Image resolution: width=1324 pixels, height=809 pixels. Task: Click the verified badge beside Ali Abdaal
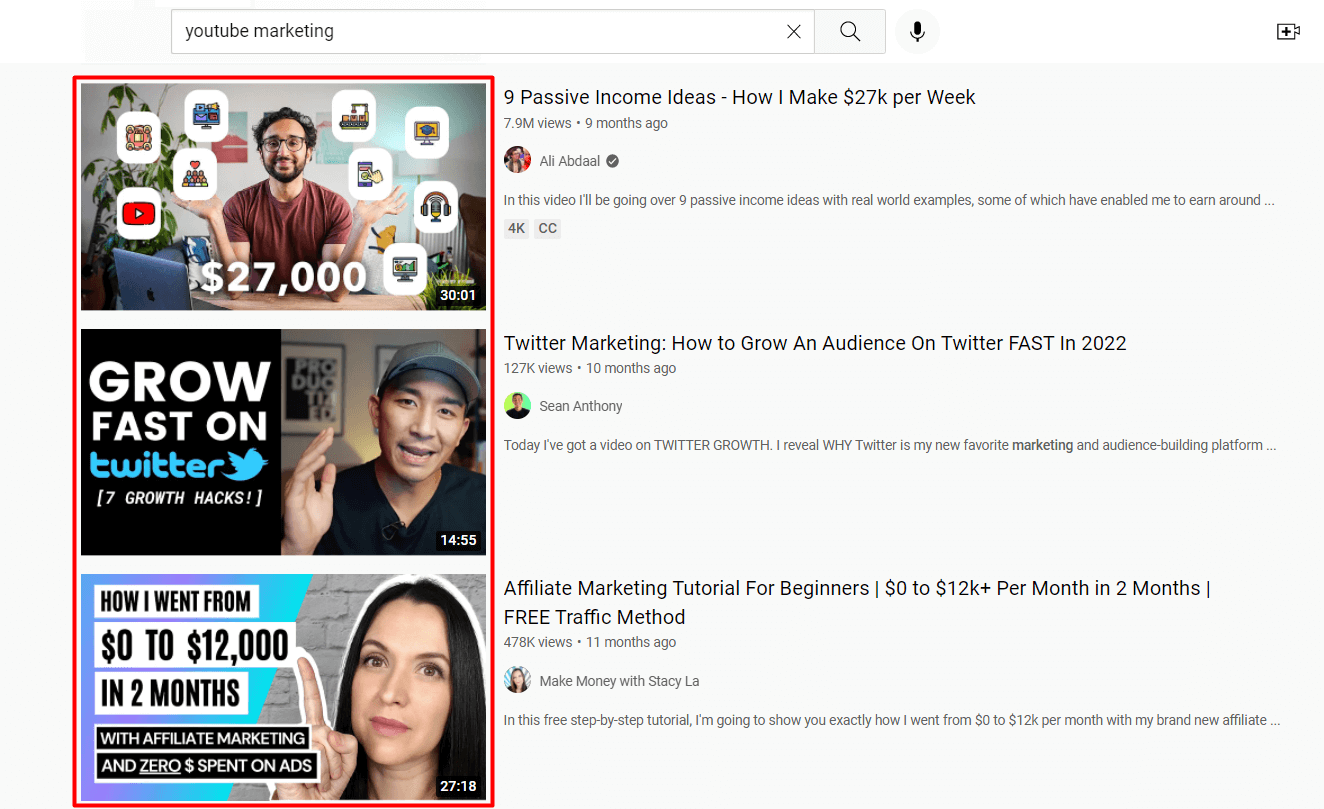[612, 161]
